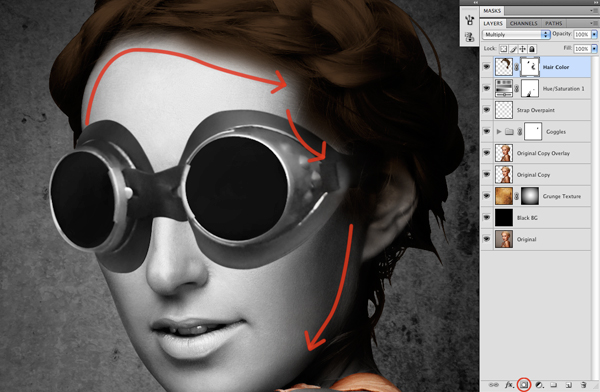This screenshot has height=392, width=600.
Task: Switch to the Channels tab
Action: (x=523, y=23)
